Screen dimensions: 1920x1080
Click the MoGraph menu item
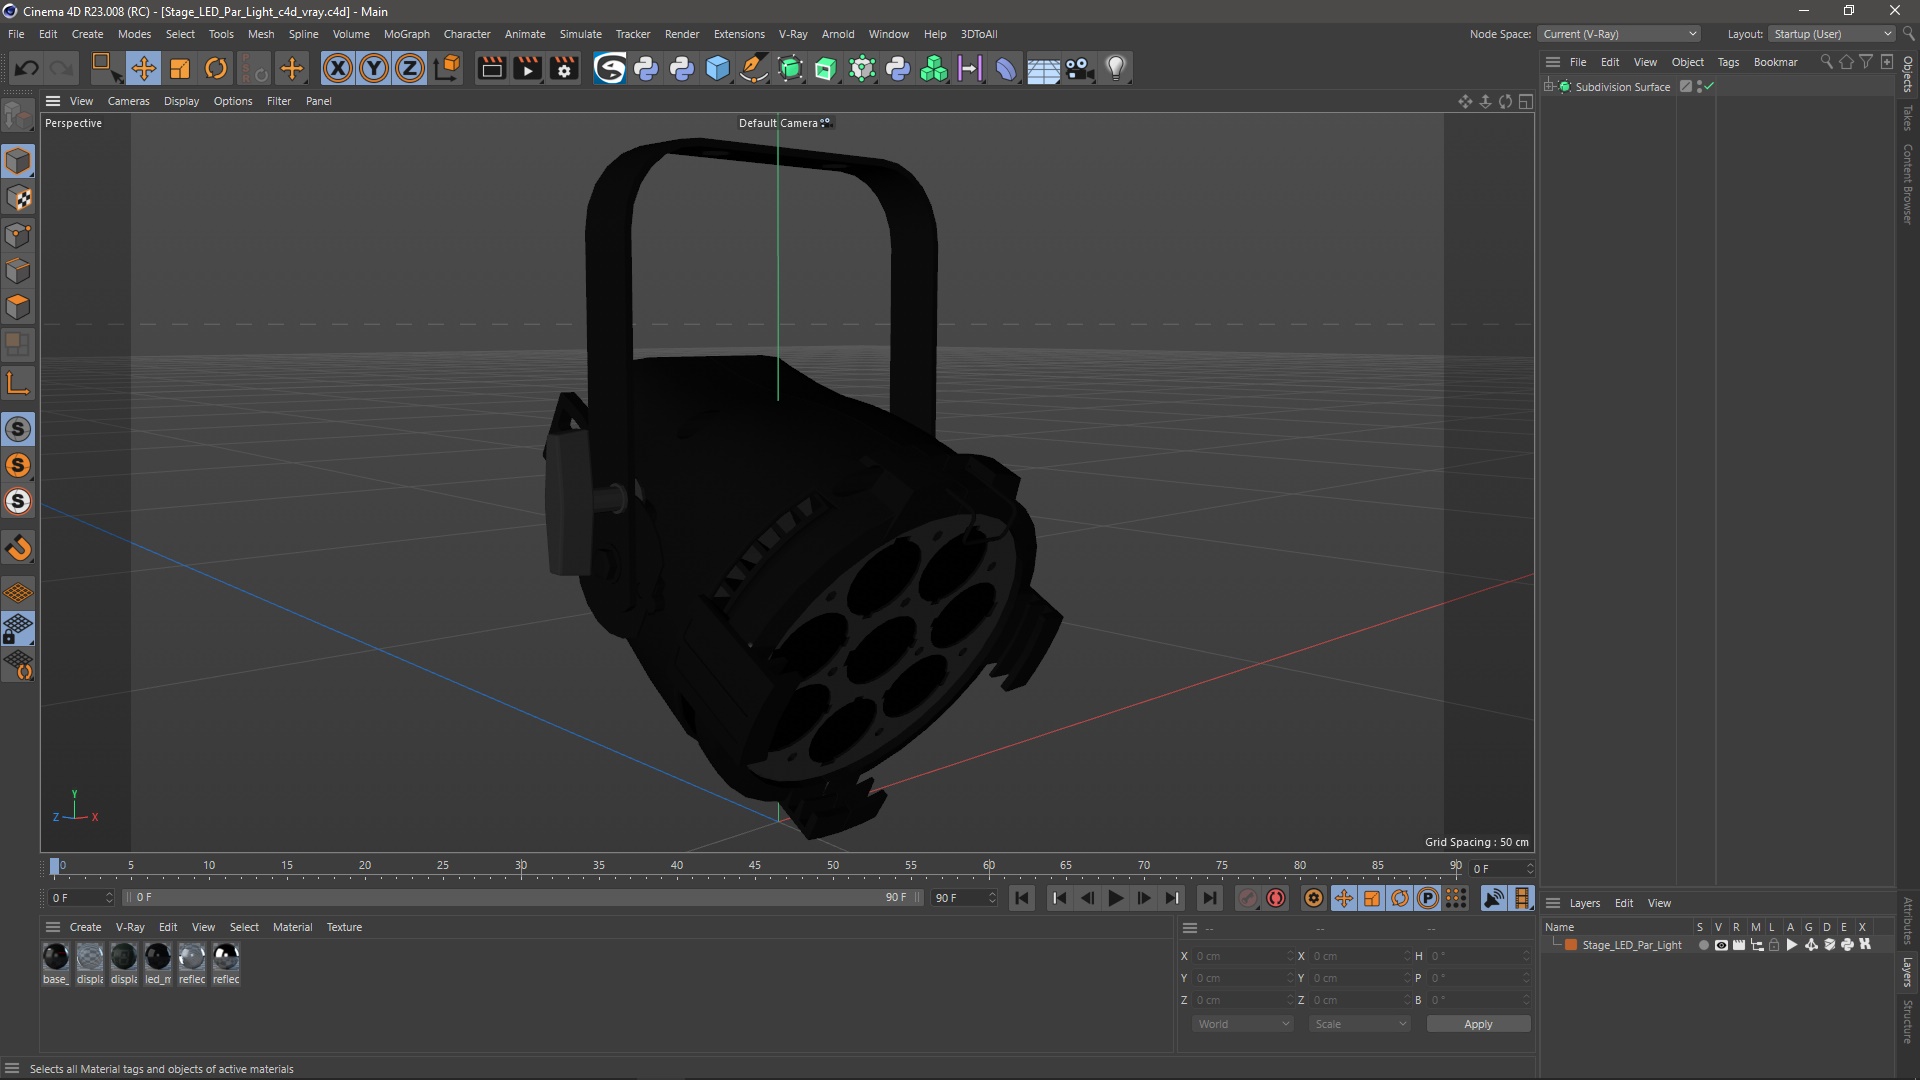tap(405, 33)
